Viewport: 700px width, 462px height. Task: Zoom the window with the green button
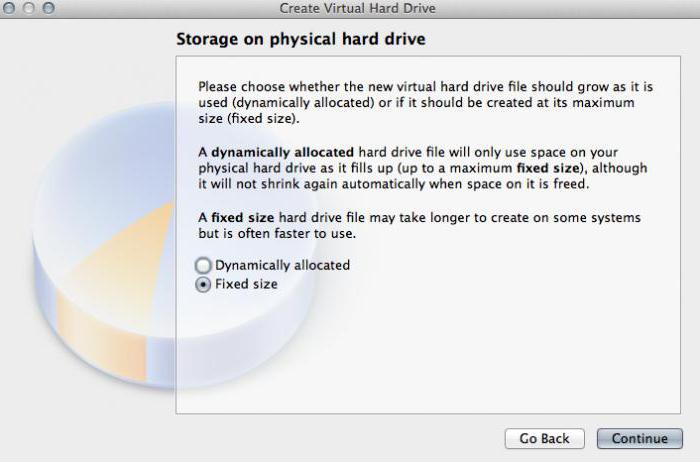point(47,8)
